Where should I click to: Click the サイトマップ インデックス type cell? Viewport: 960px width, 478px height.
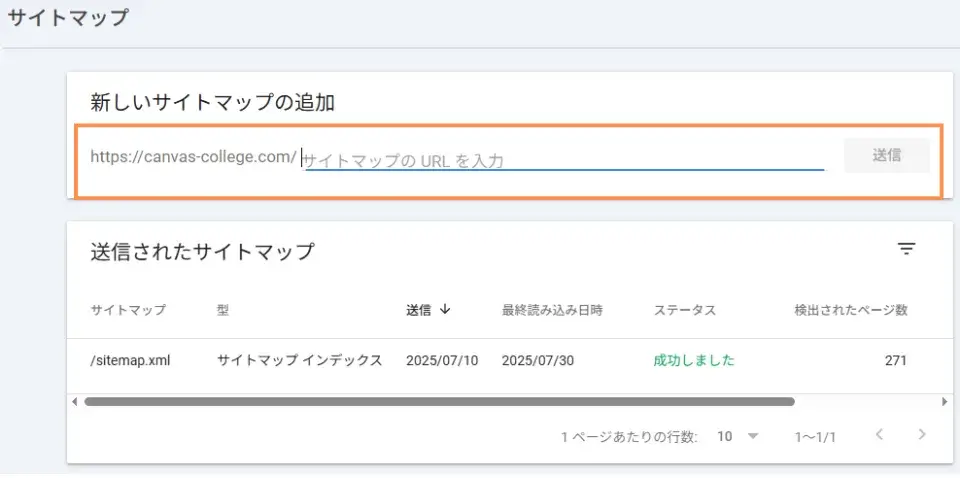tap(299, 360)
